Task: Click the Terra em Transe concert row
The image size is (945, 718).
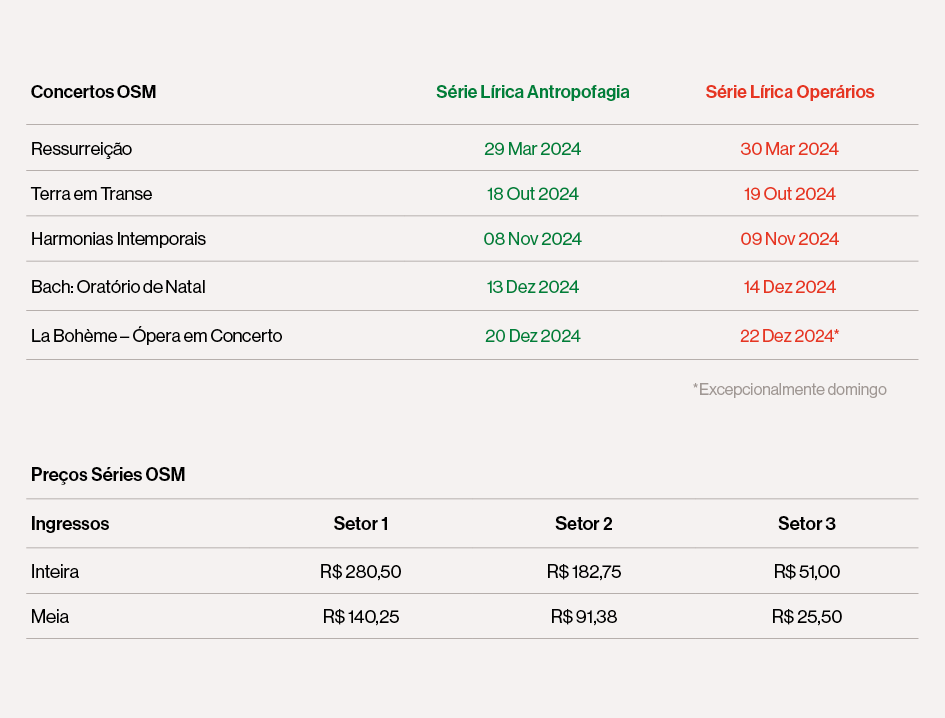Action: 472,194
